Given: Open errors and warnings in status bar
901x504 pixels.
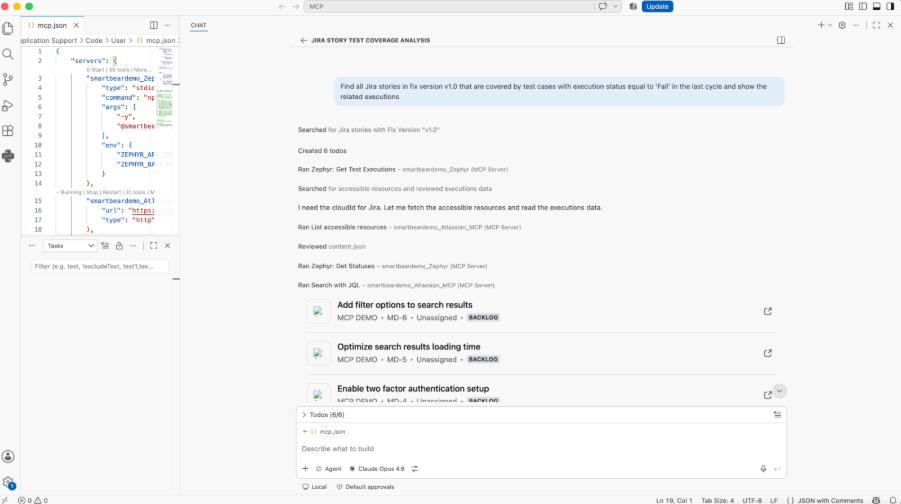Looking at the screenshot, I should click(x=33, y=501).
